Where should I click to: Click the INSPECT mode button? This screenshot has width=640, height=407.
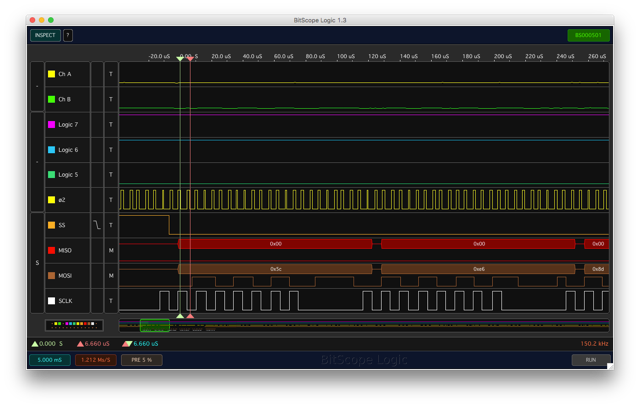click(45, 35)
